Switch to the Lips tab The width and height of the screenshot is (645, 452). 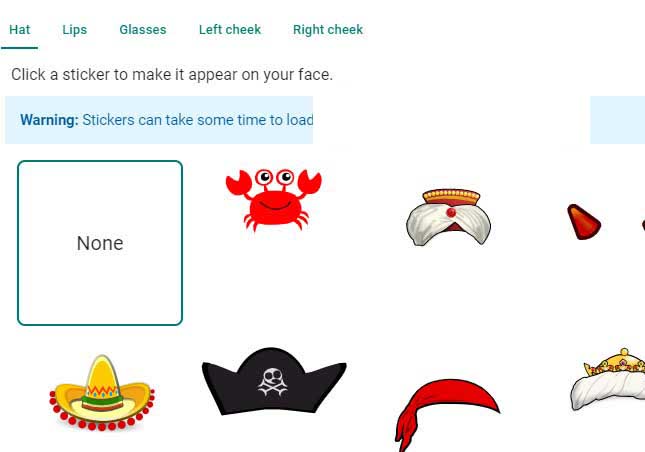[x=74, y=30]
